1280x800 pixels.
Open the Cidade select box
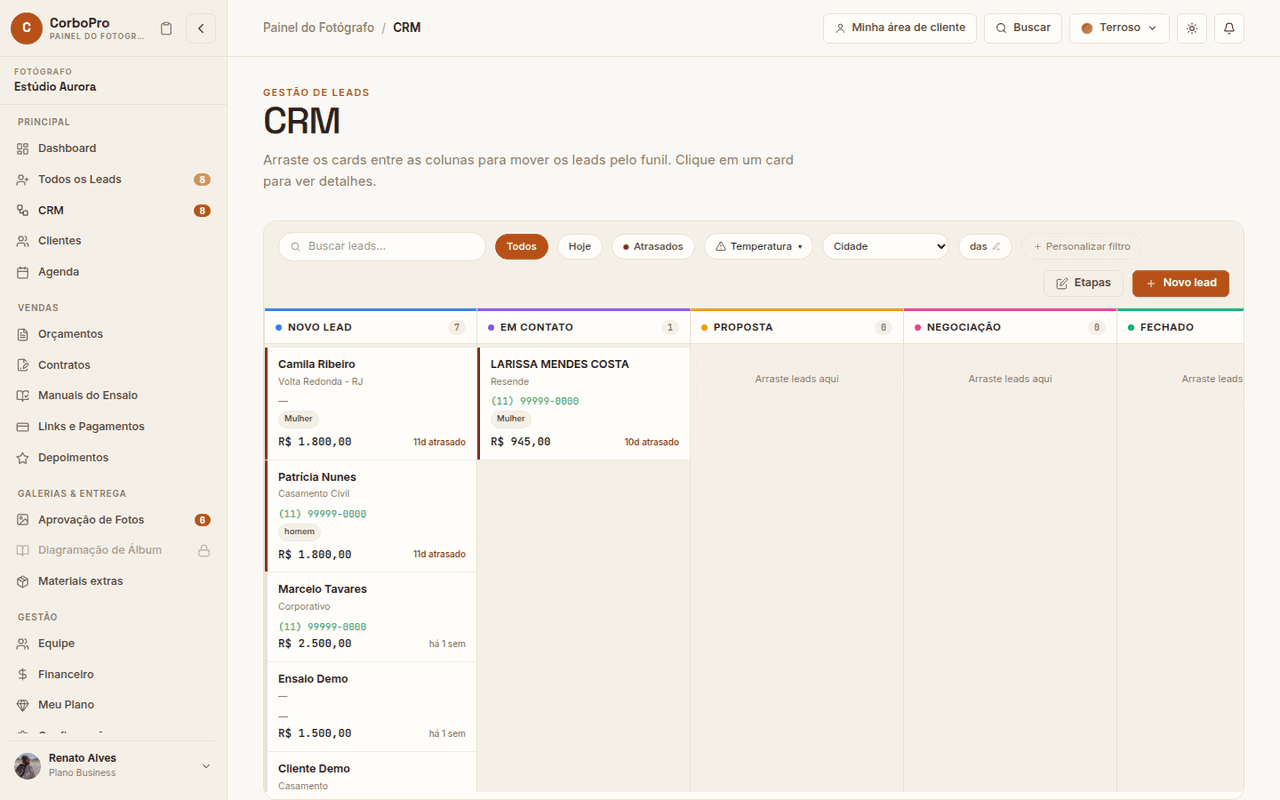pyautogui.click(x=885, y=246)
